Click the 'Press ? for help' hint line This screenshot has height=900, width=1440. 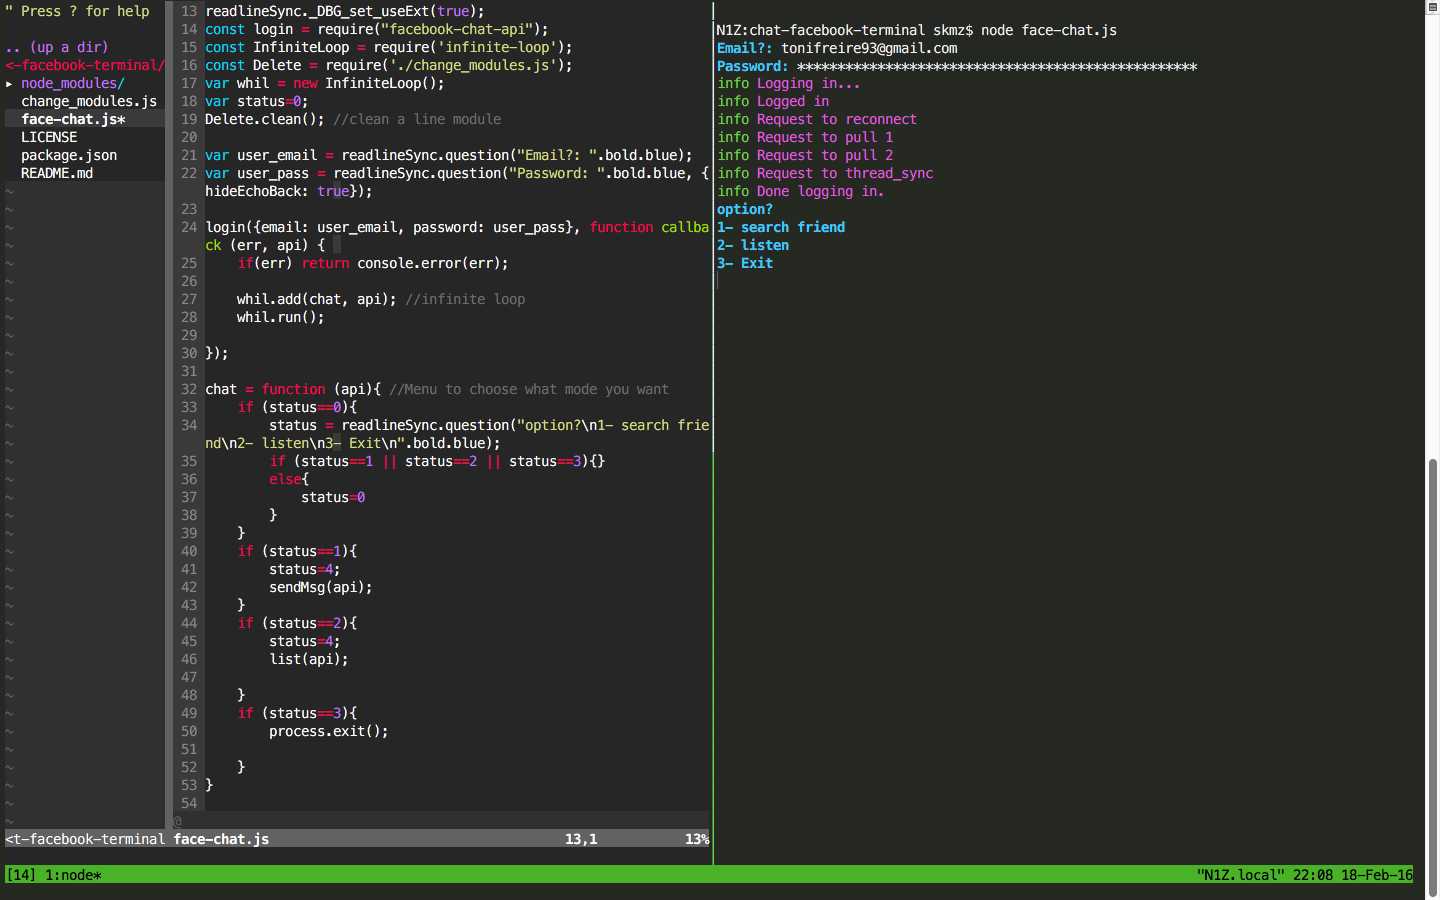[x=77, y=11]
